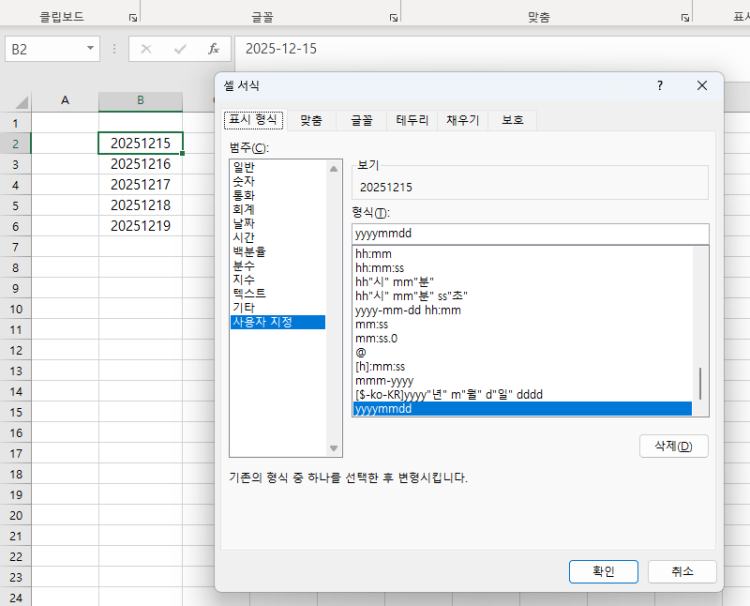Select the 기타 category
750x606 pixels.
pos(278,308)
